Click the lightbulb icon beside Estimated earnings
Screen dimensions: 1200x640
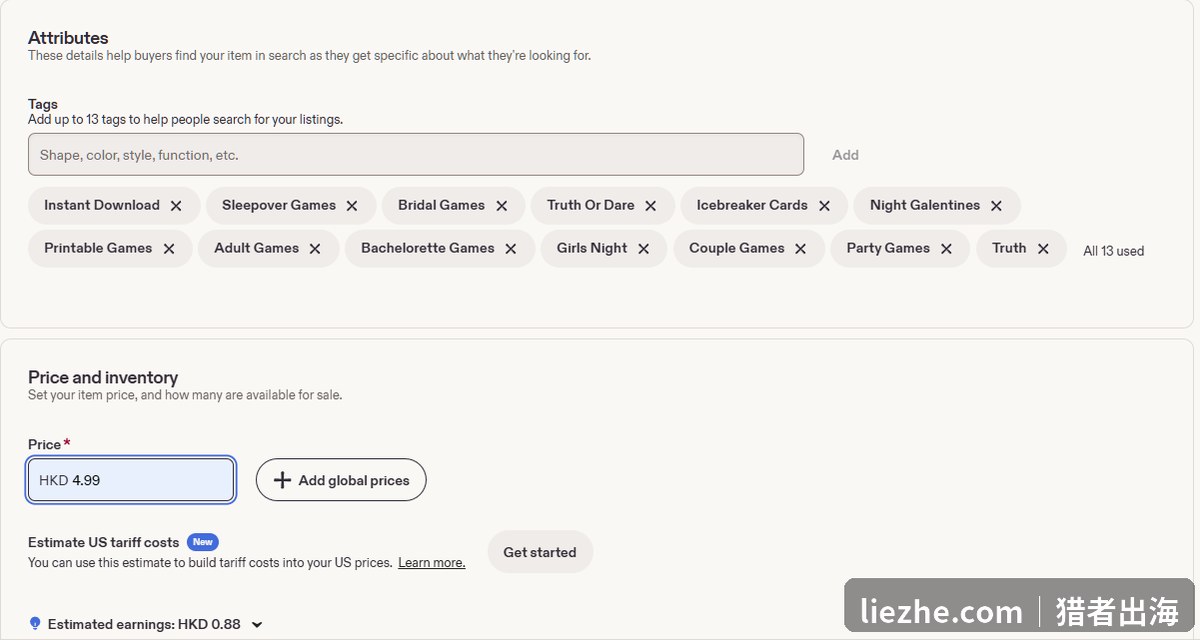point(35,624)
